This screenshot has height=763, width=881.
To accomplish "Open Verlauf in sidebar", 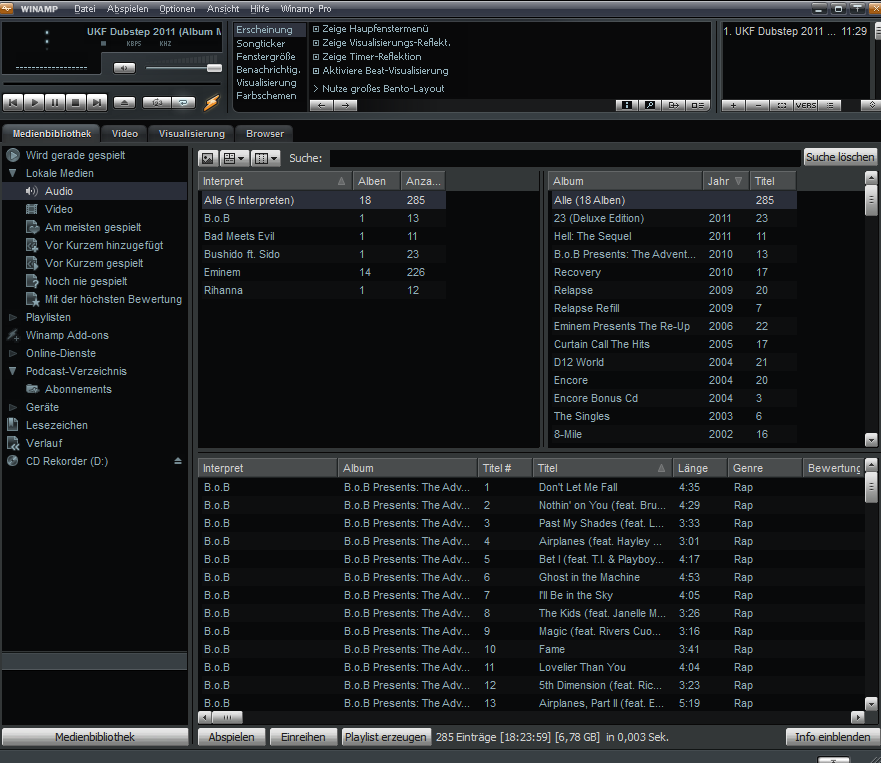I will tap(44, 443).
